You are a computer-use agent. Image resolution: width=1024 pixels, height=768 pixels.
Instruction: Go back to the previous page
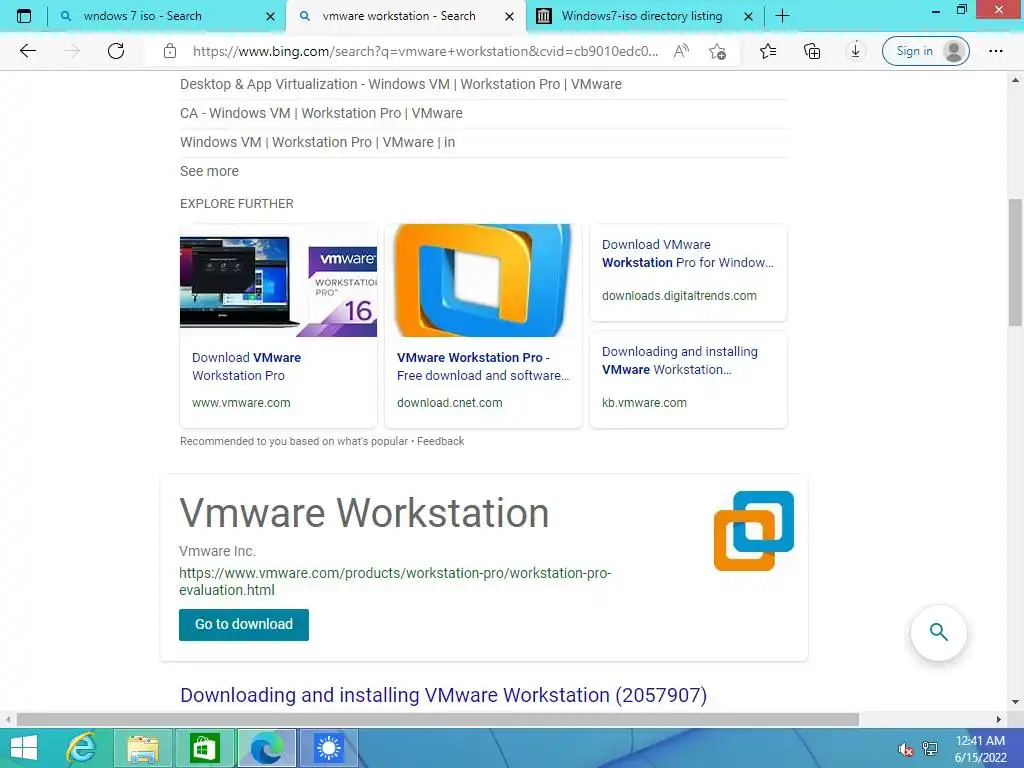coord(27,51)
